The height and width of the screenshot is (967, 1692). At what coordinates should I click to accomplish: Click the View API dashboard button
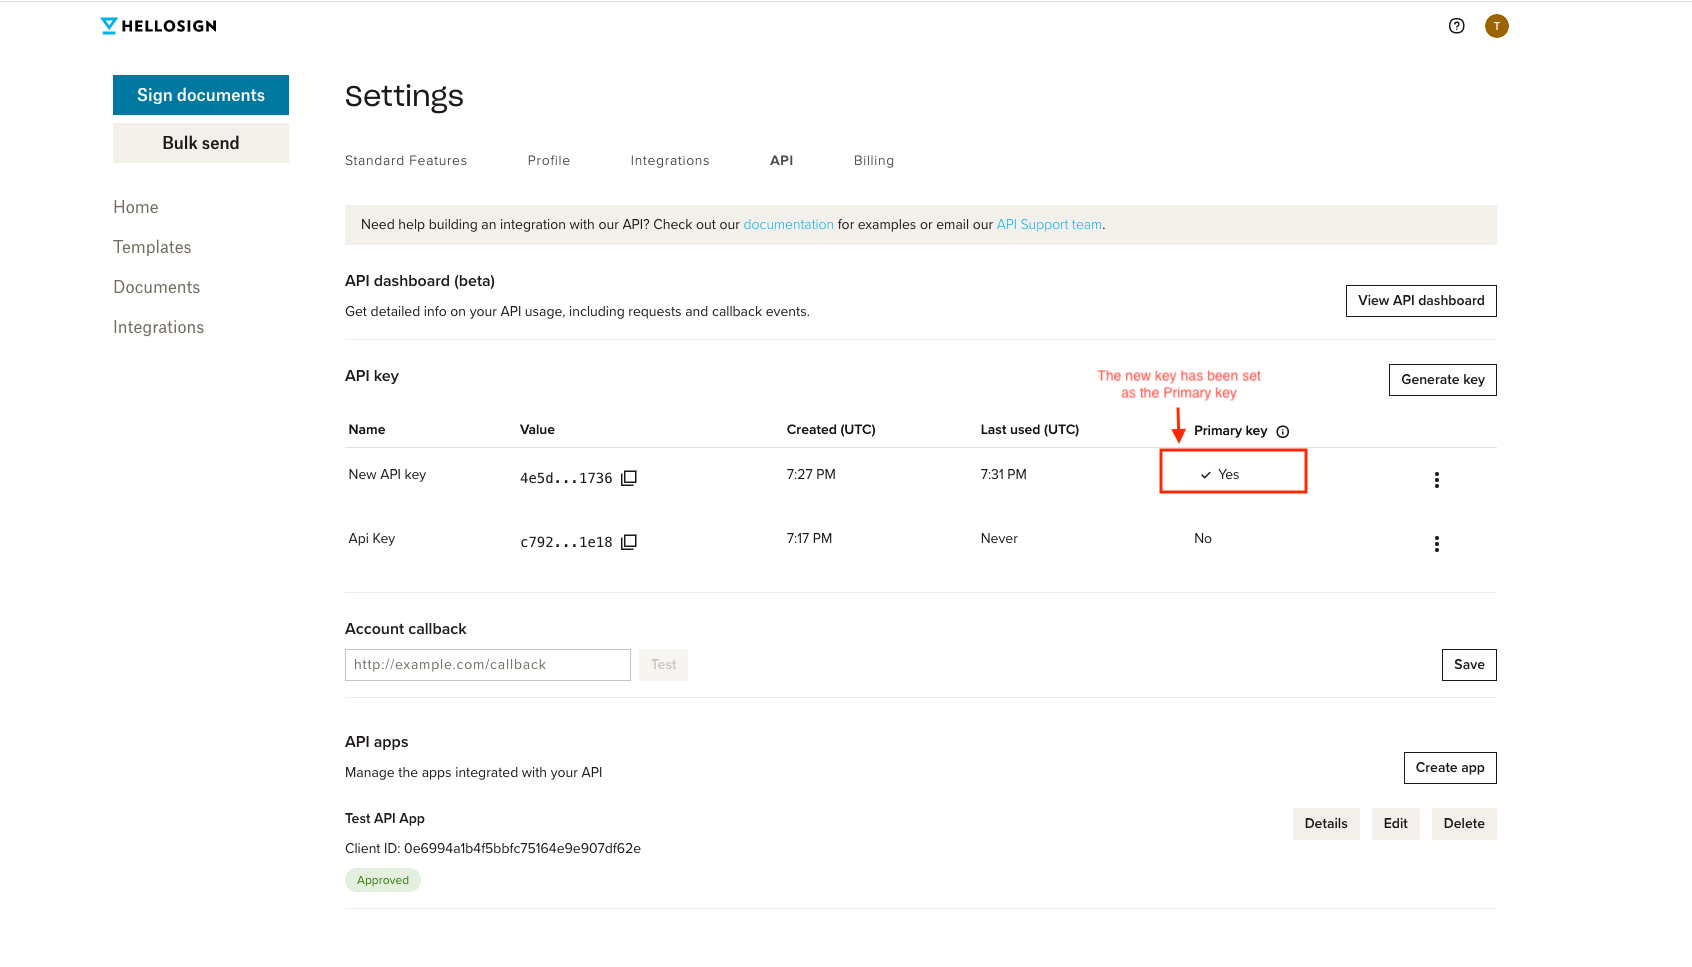coord(1420,300)
